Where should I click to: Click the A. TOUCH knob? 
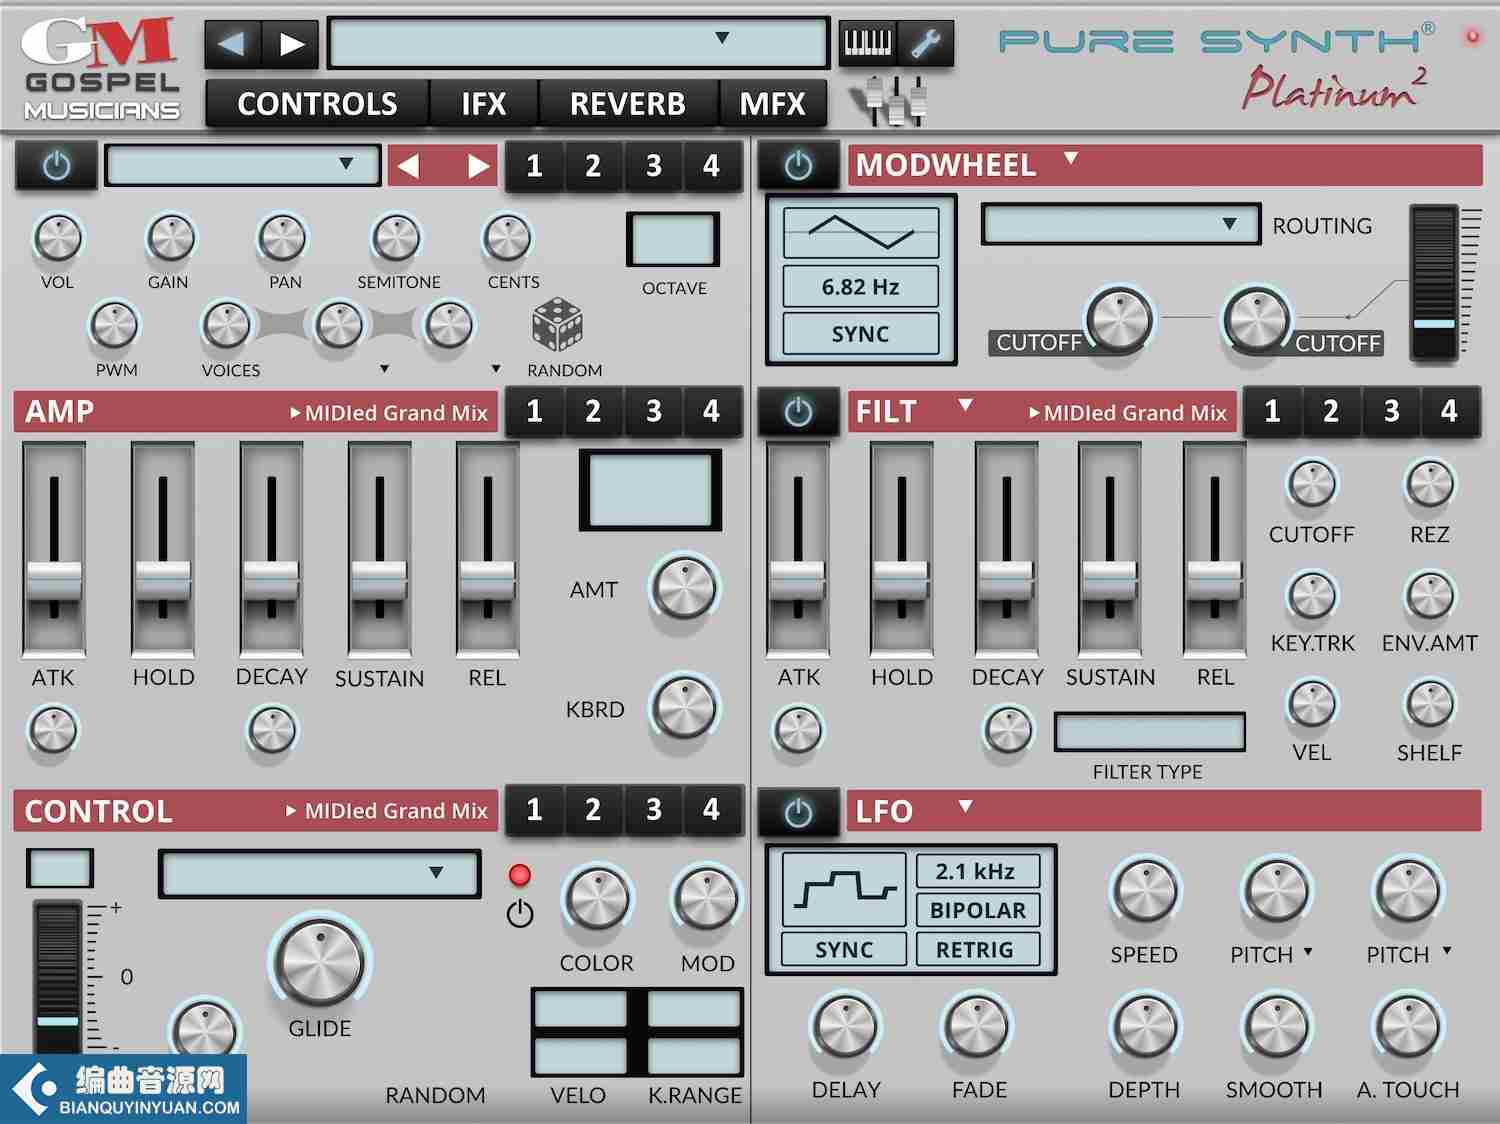point(1408,1027)
